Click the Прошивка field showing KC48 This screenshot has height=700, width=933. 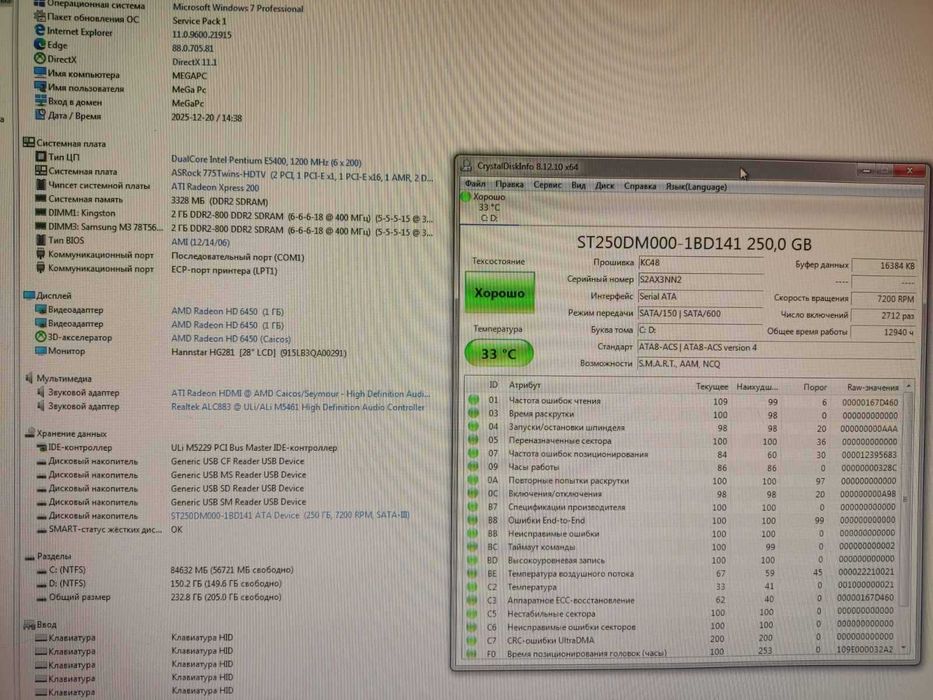700,262
